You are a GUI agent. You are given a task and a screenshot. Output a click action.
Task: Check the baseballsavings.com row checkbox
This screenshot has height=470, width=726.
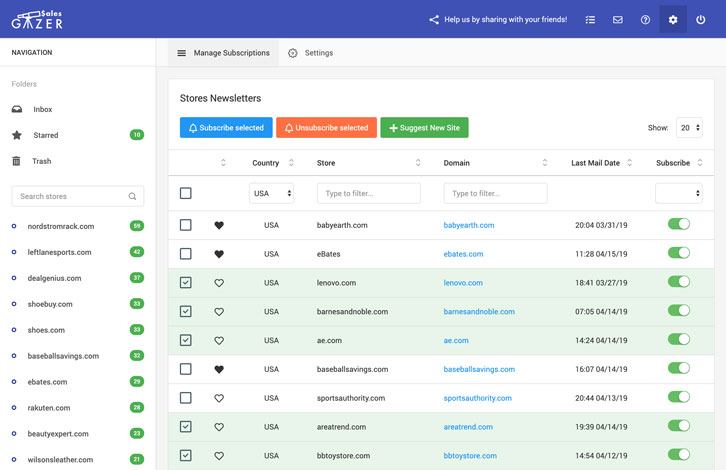186,369
